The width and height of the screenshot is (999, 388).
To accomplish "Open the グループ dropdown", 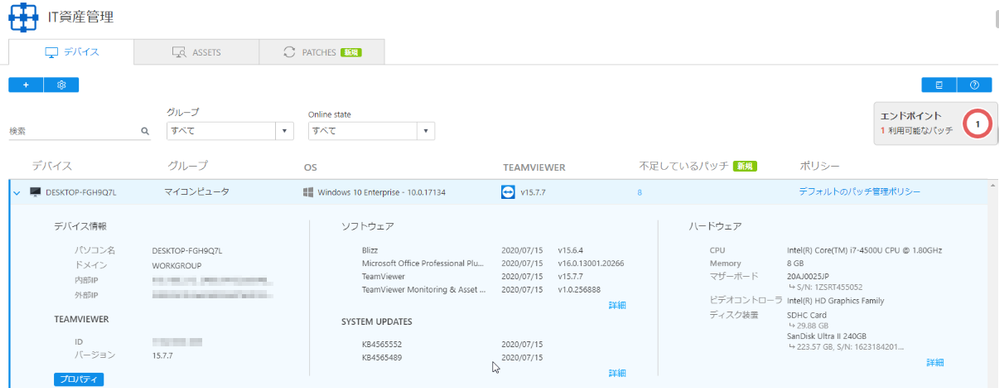I will [x=230, y=131].
